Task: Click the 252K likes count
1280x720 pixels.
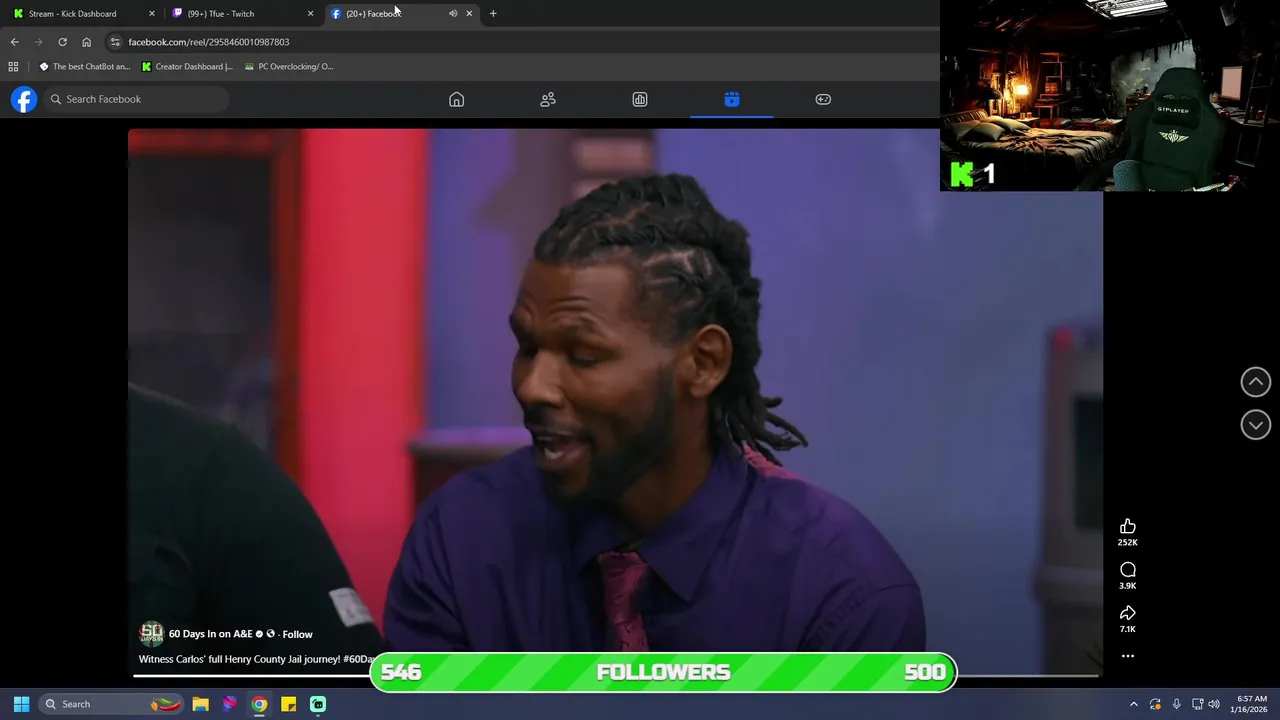Action: 1128,542
